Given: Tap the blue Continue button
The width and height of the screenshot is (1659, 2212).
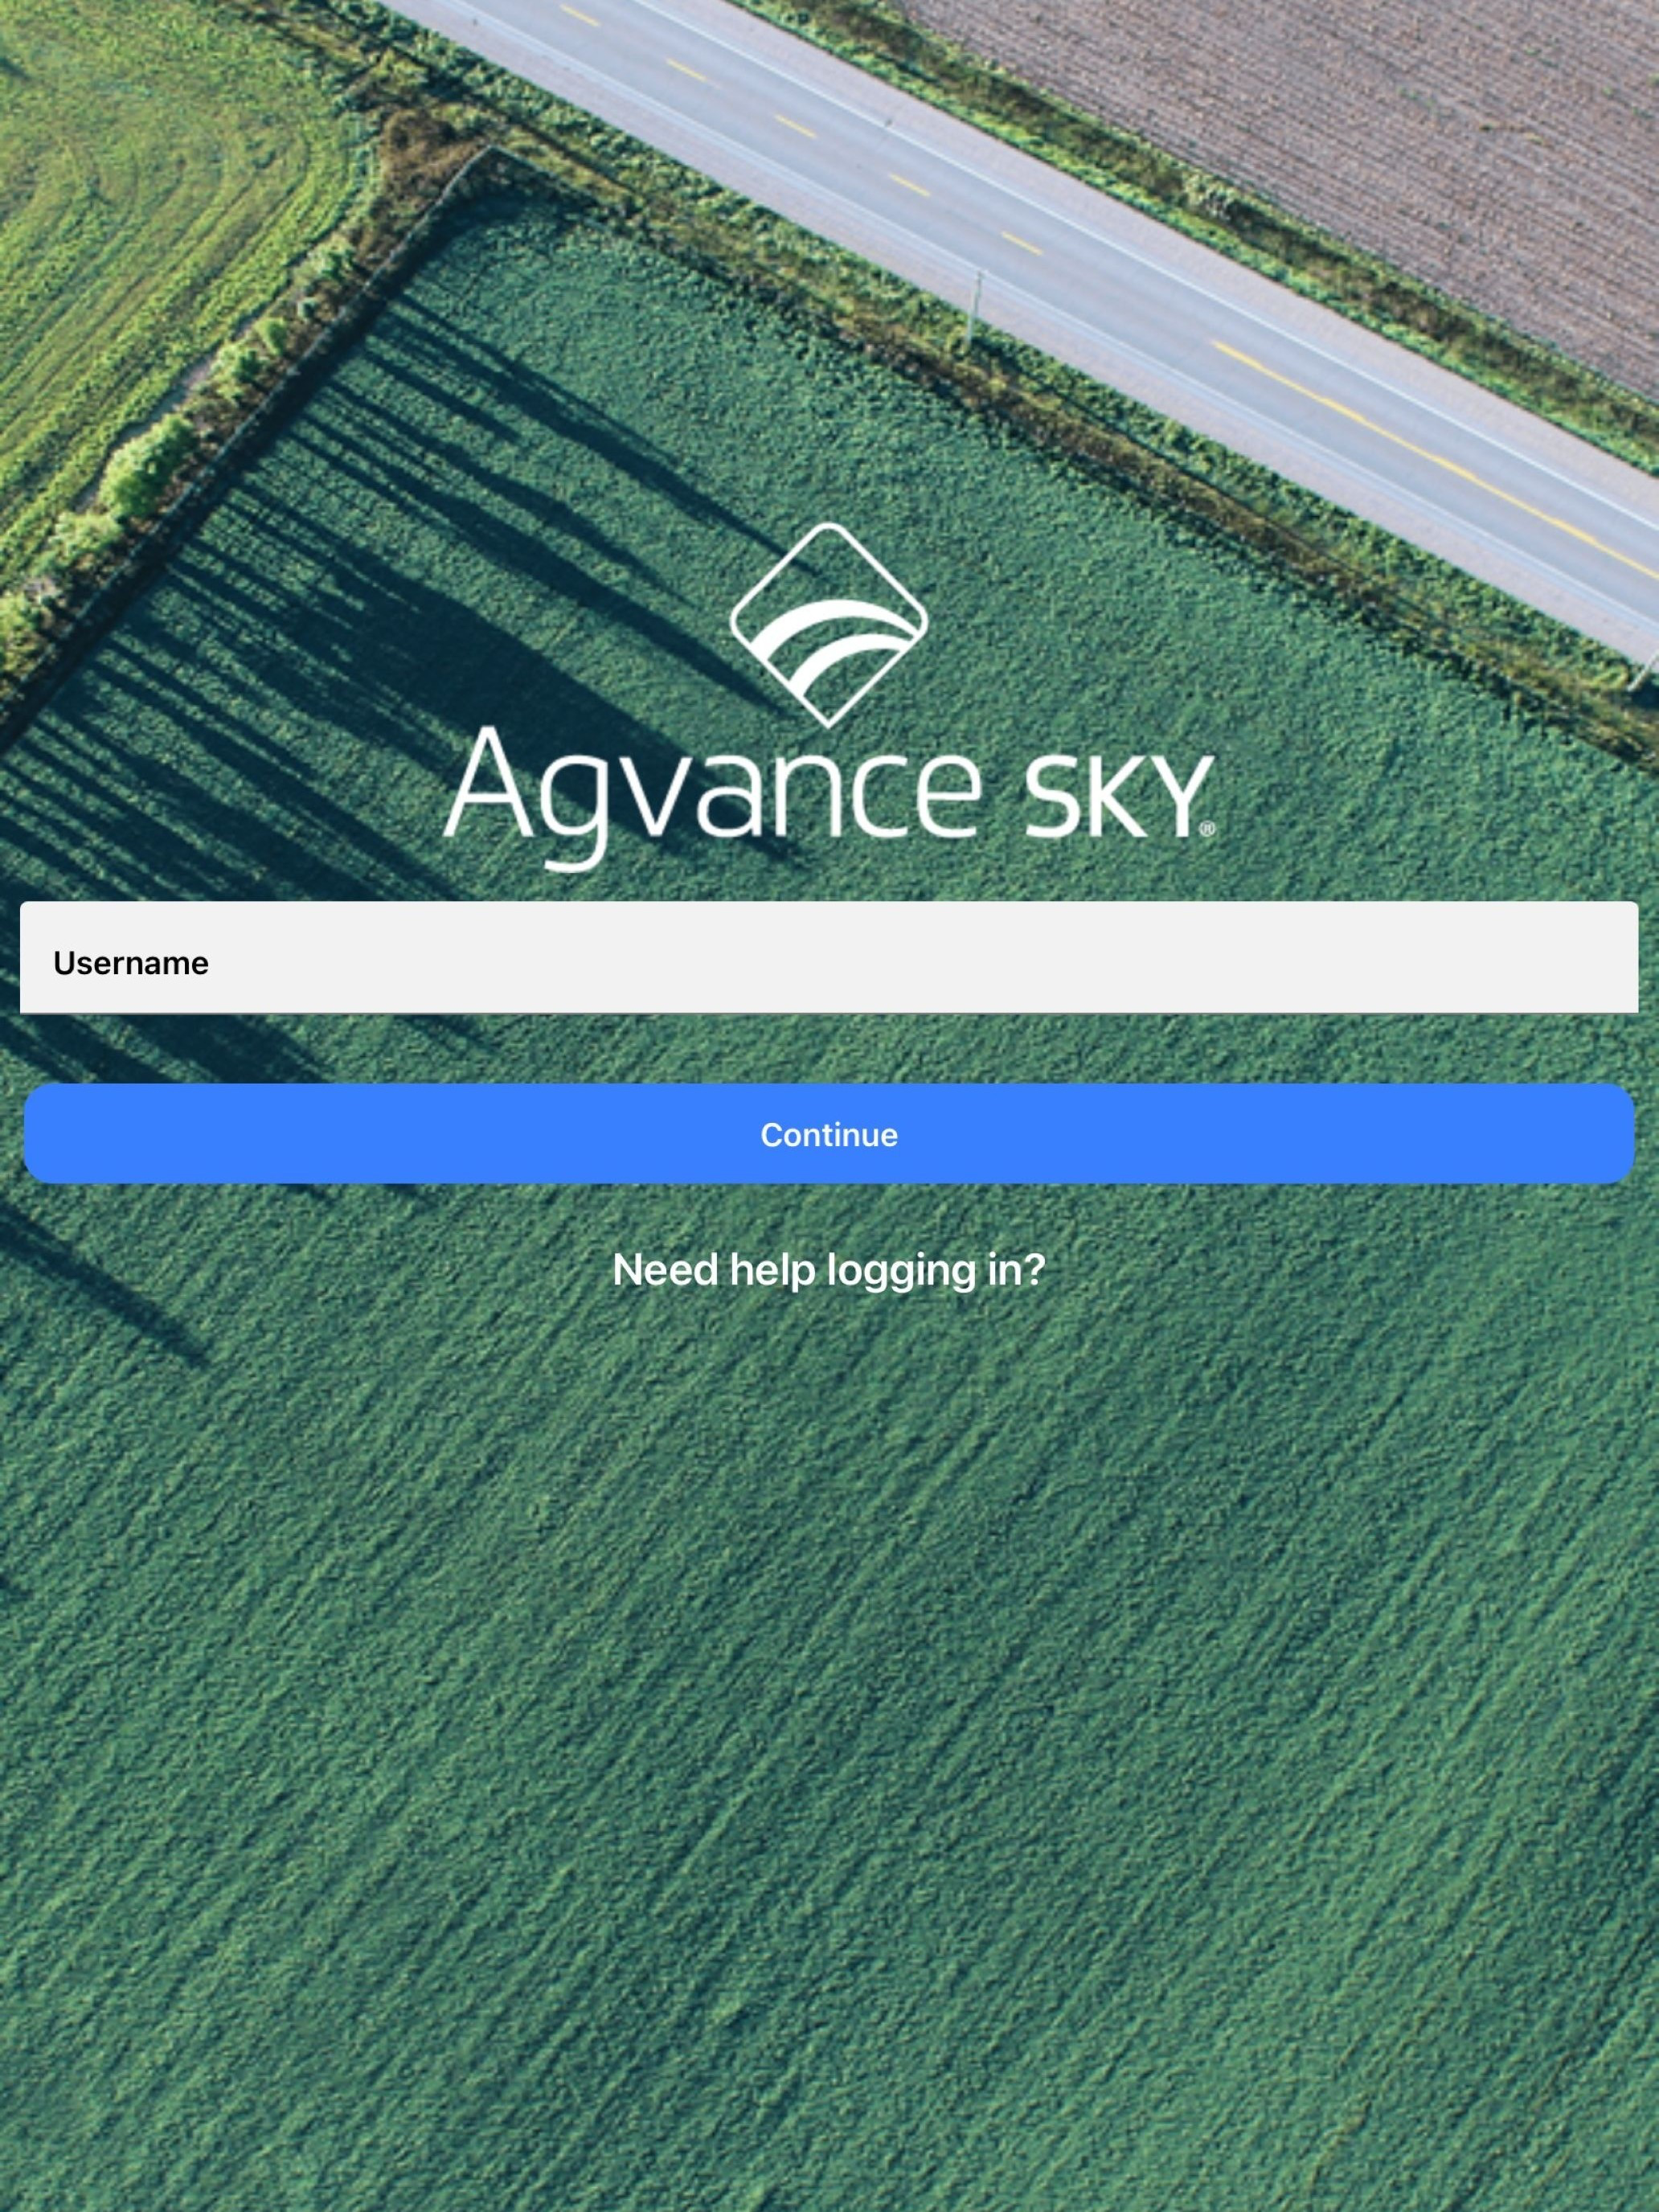Looking at the screenshot, I should [829, 1134].
